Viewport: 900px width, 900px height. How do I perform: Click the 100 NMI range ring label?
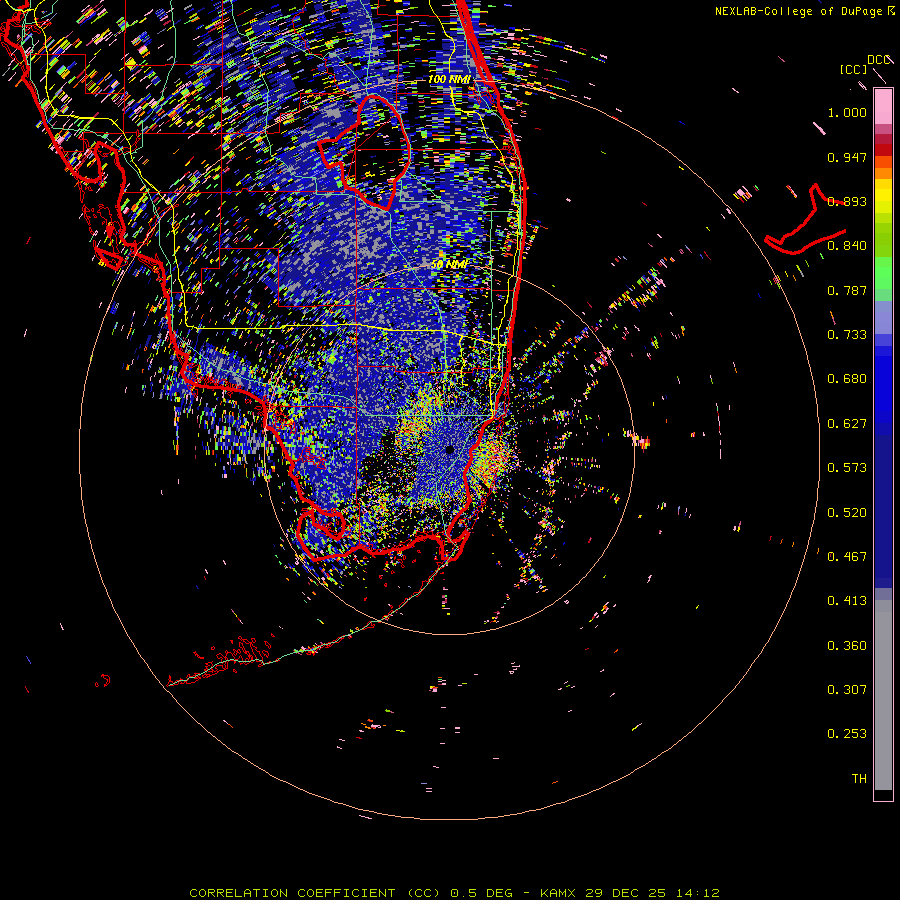point(449,79)
